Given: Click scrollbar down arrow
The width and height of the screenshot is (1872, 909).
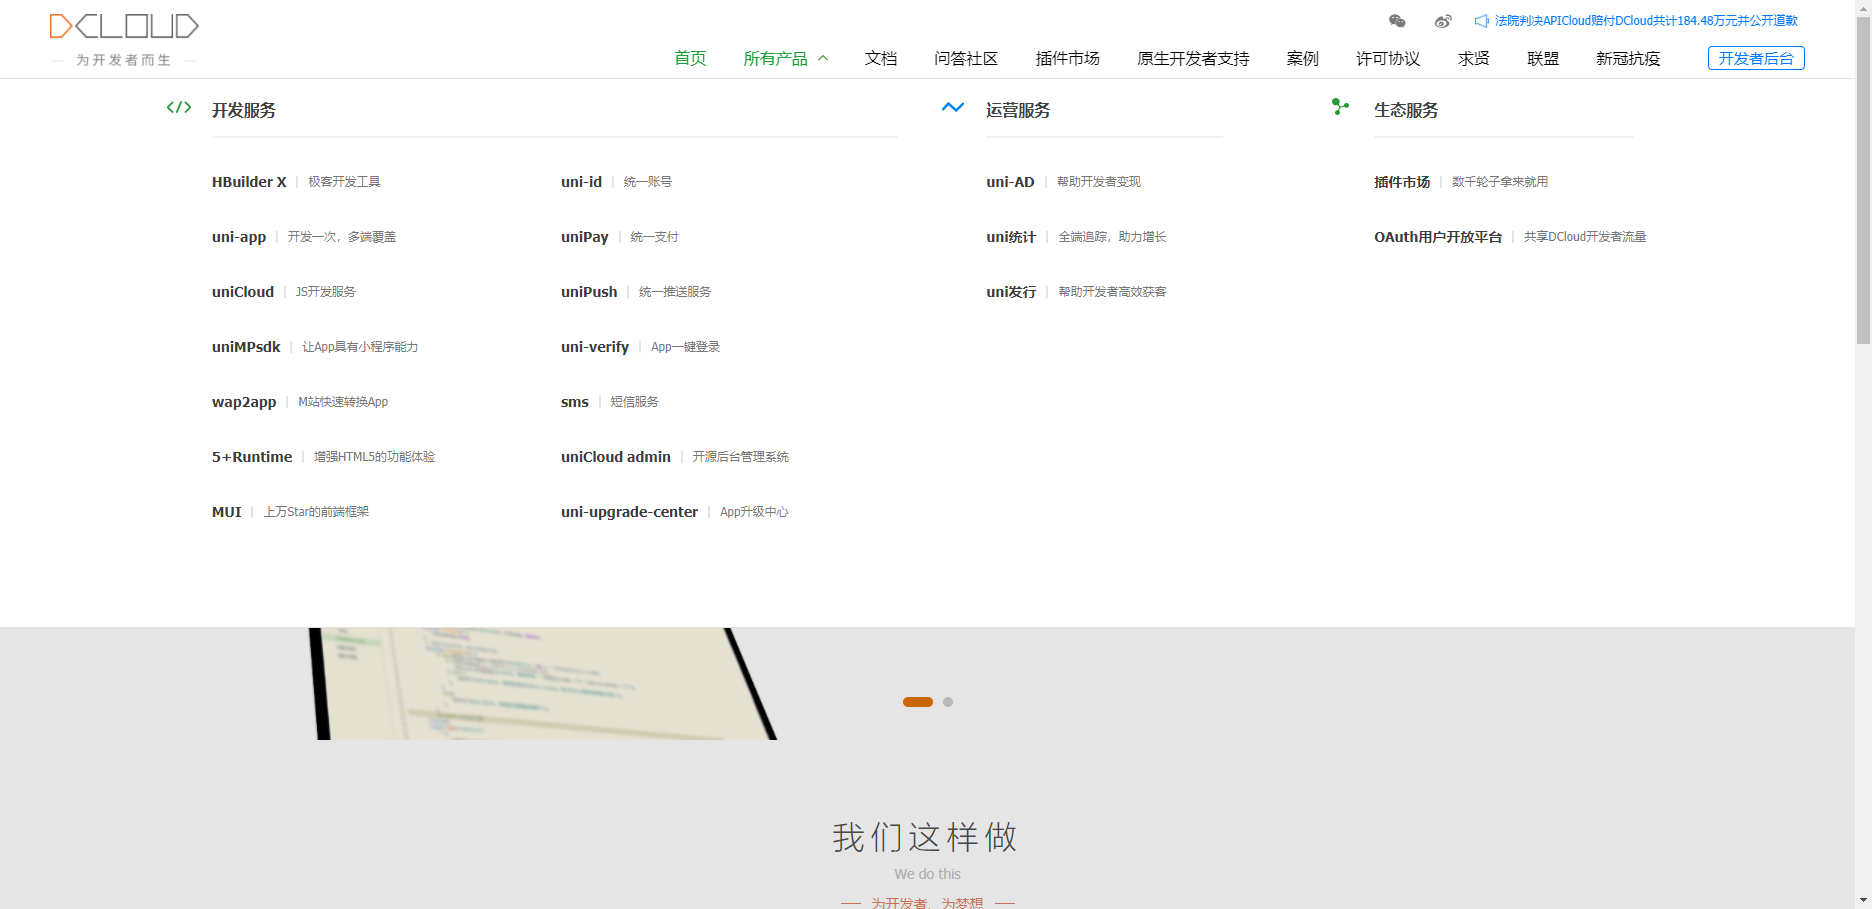Looking at the screenshot, I should click(1863, 900).
